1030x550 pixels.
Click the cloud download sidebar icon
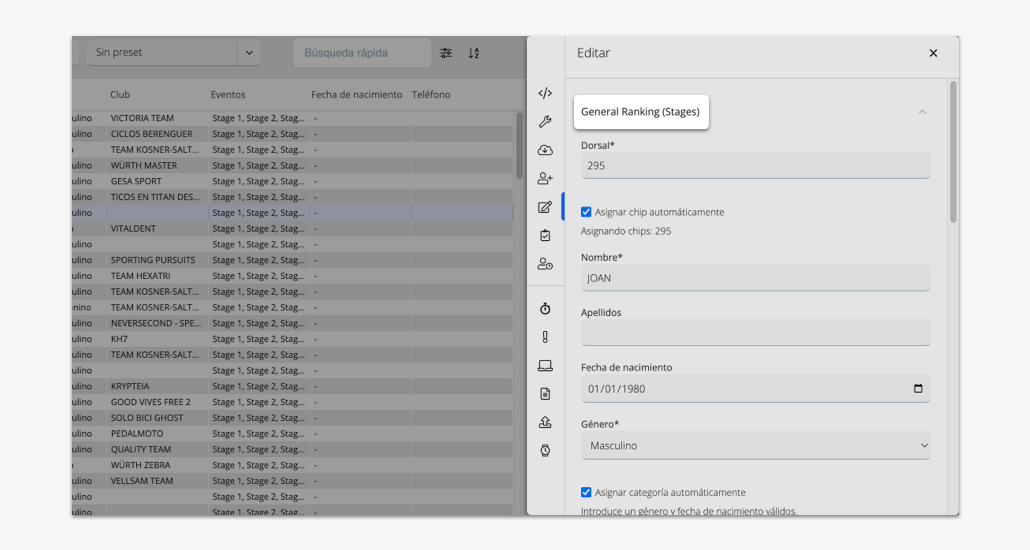[x=545, y=150]
